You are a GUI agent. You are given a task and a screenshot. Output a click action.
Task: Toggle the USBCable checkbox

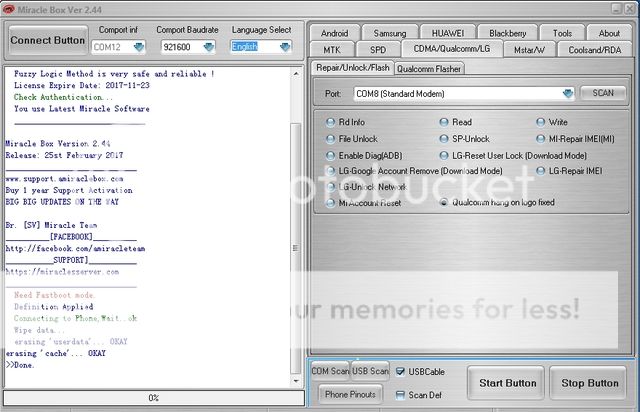click(401, 372)
